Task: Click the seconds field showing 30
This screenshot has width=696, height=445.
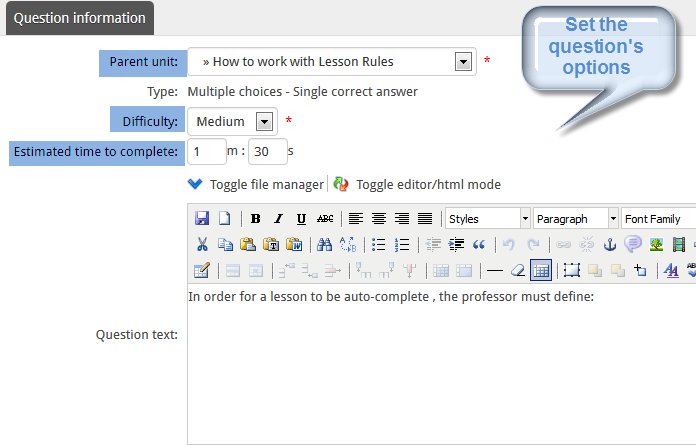Action: tap(268, 152)
